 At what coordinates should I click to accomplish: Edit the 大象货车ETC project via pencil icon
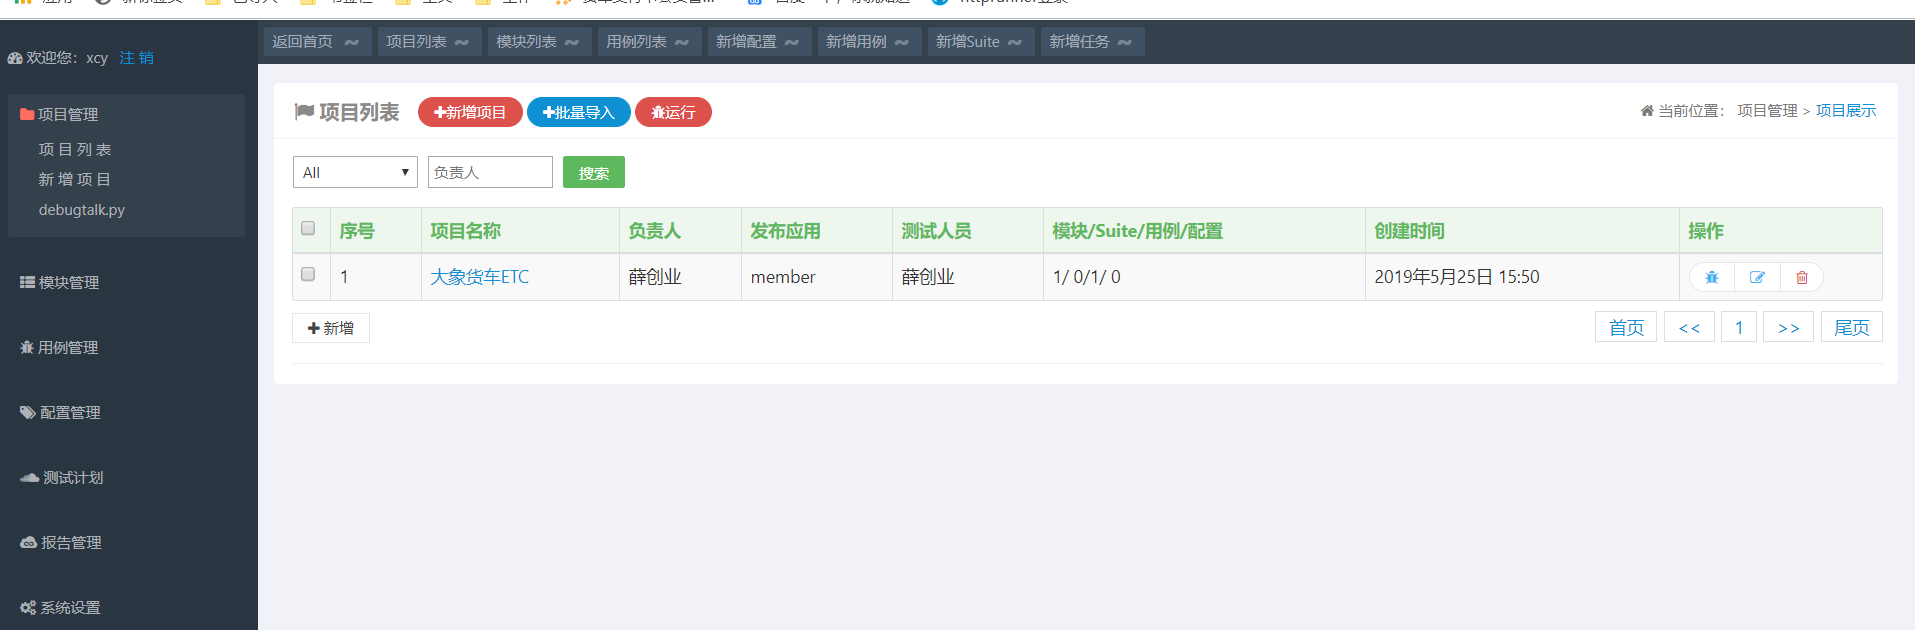click(1757, 277)
